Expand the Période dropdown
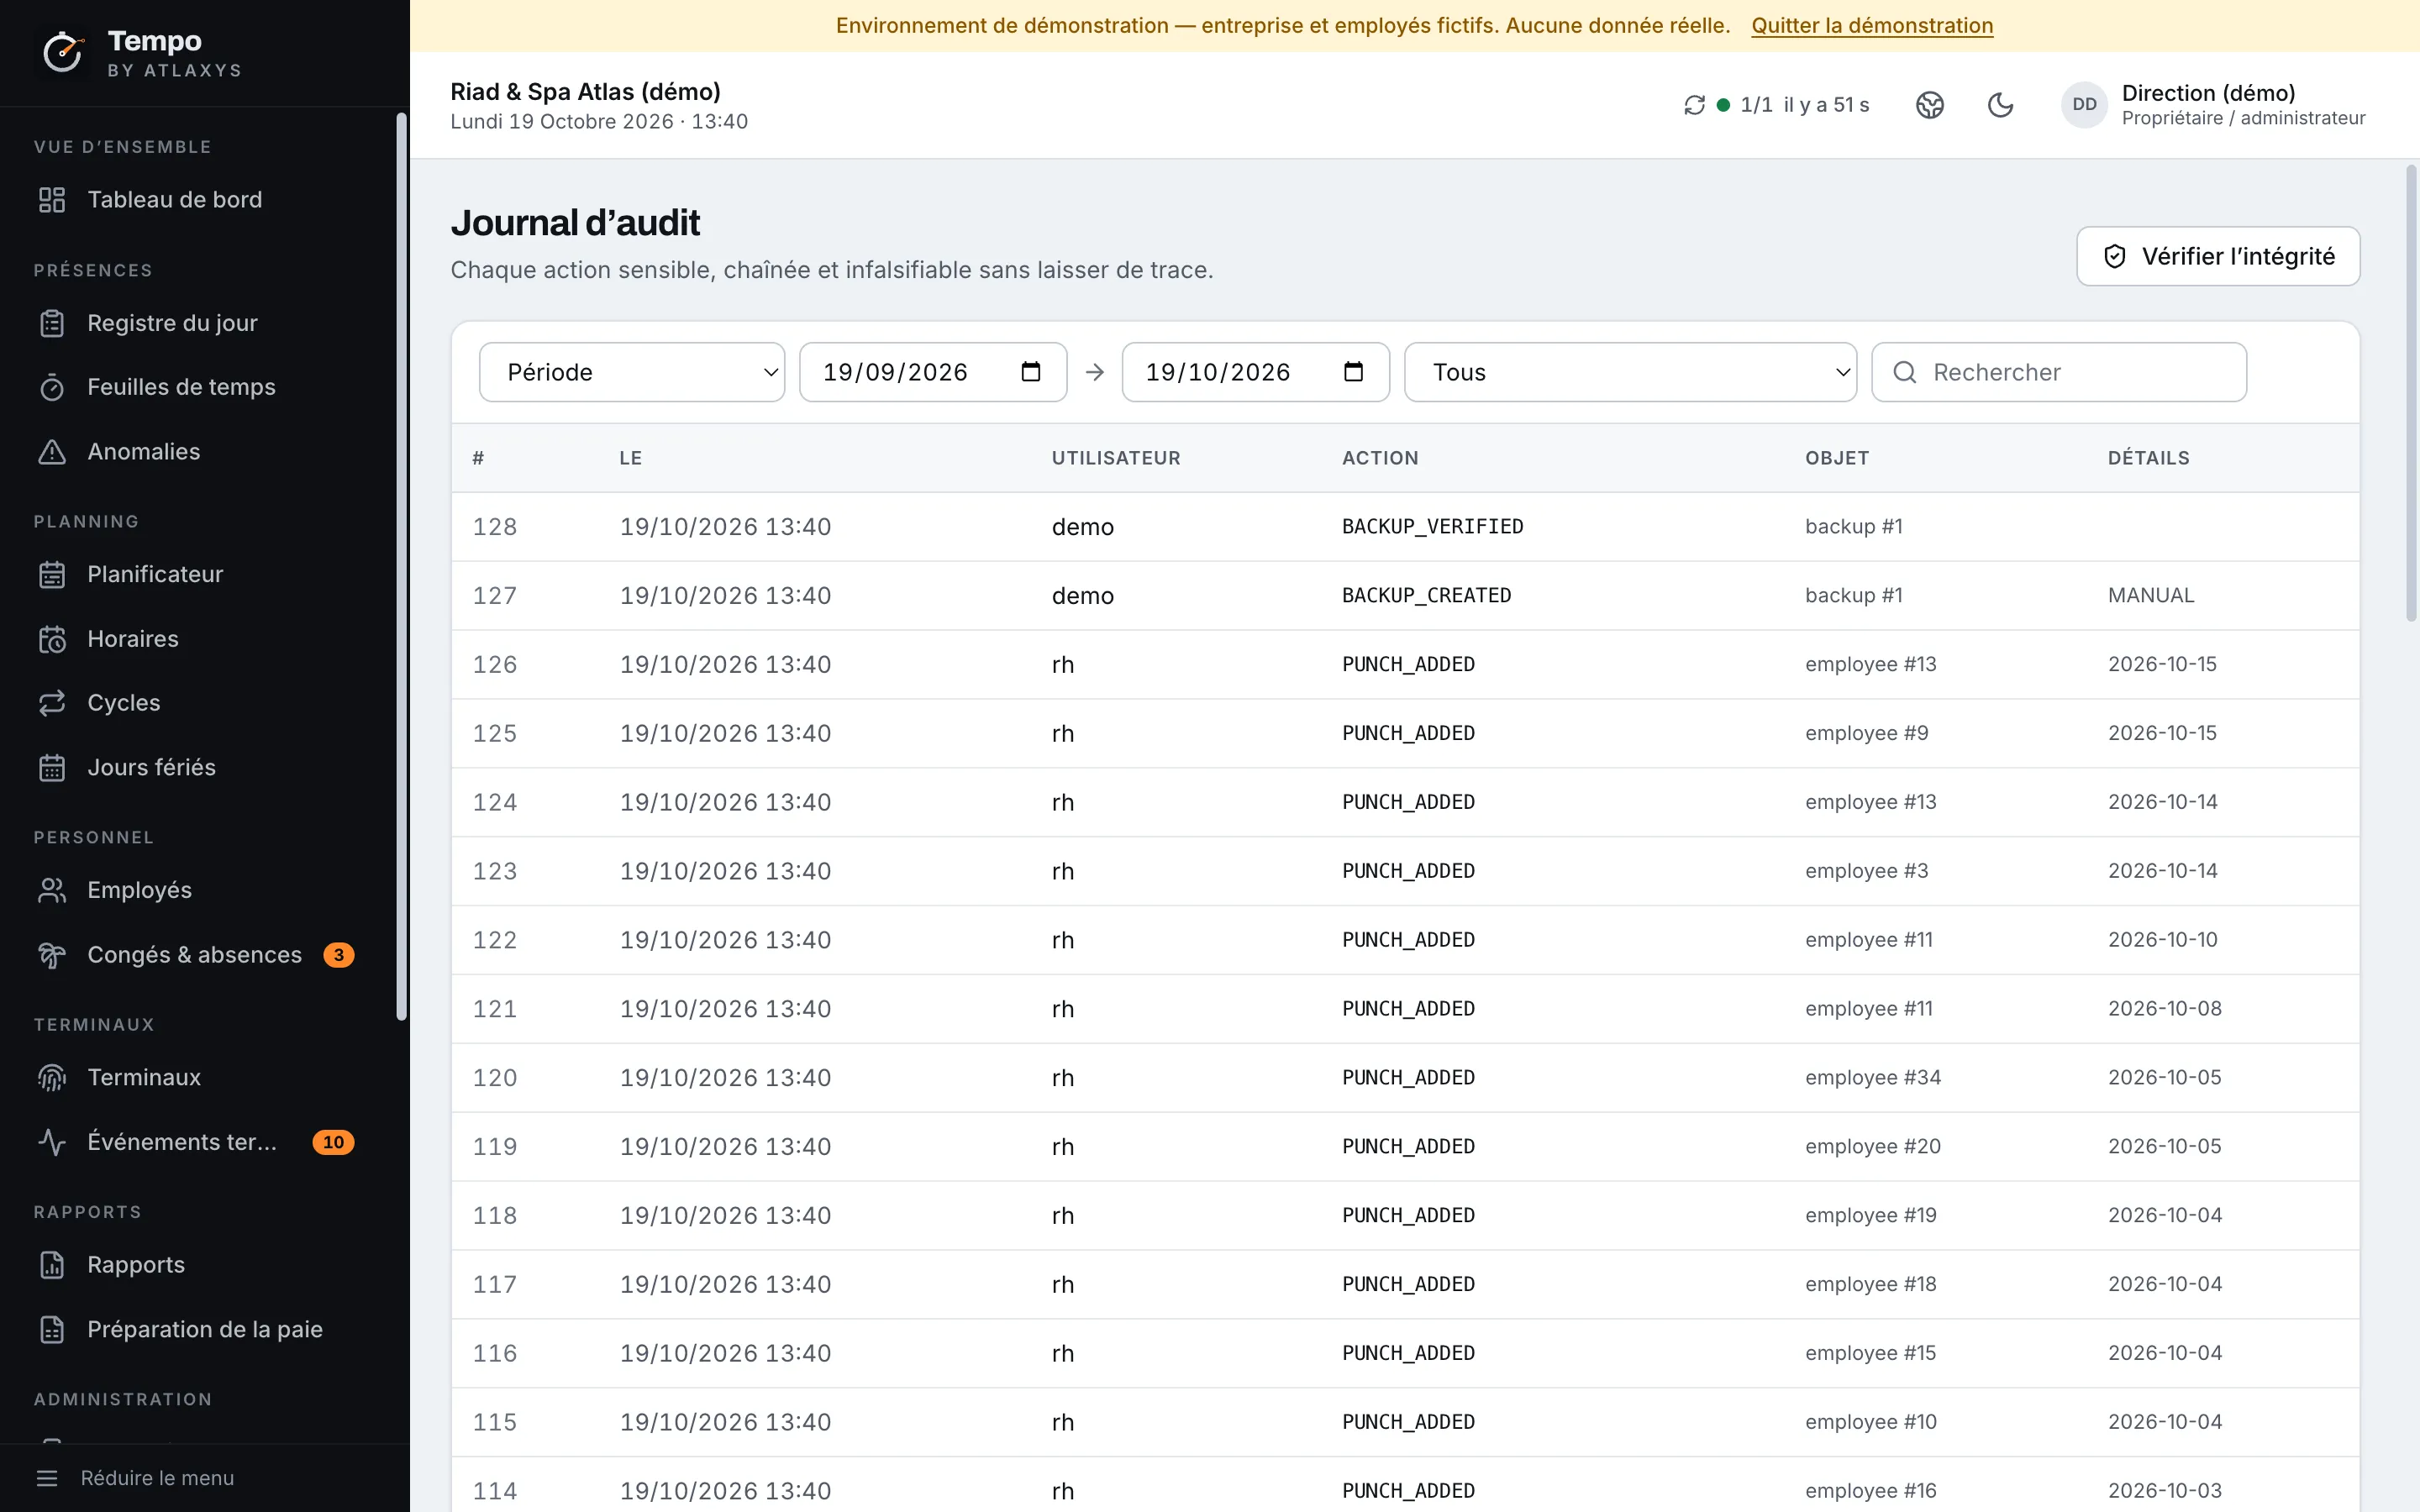Viewport: 2420px width, 1512px height. [632, 372]
